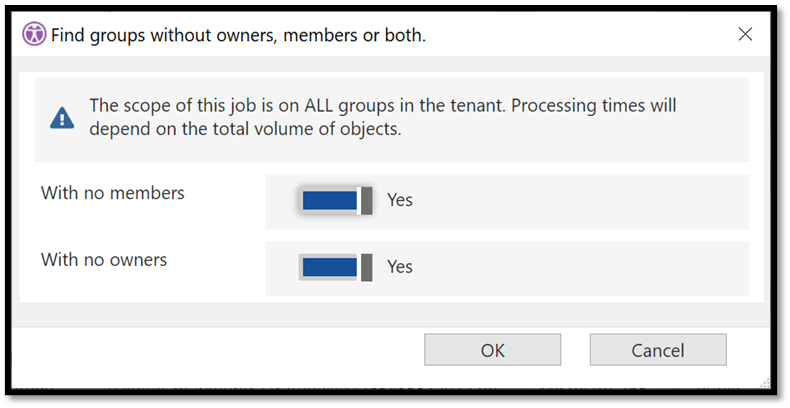
Task: Click the gray thumb of members switch
Action: point(367,200)
